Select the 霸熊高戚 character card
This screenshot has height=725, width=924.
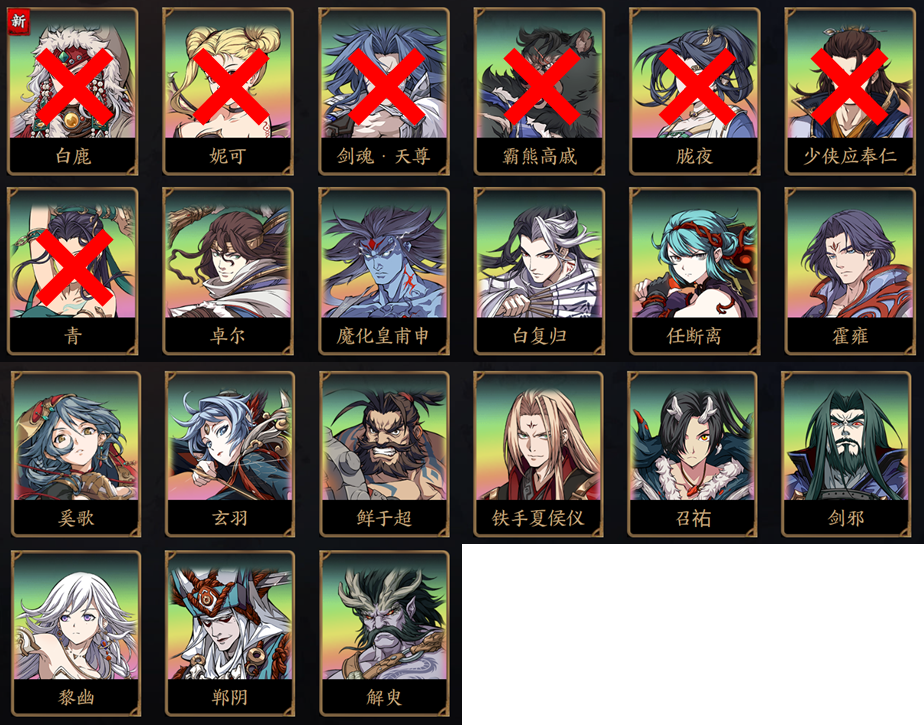pyautogui.click(x=539, y=91)
